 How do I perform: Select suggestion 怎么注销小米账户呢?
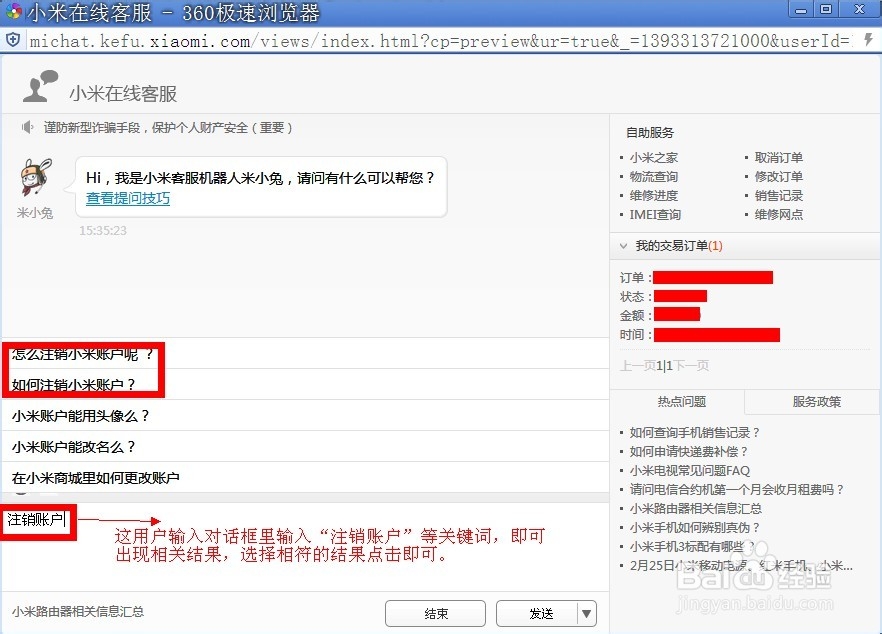(306, 354)
